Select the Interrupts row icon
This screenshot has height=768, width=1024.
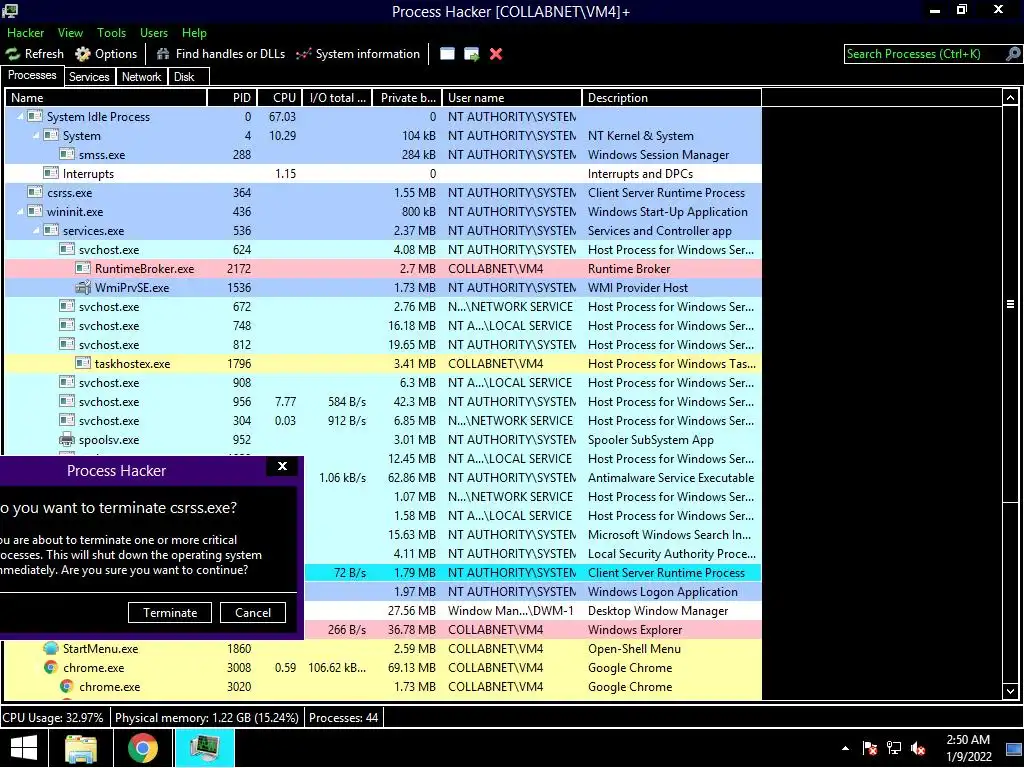[x=51, y=174]
